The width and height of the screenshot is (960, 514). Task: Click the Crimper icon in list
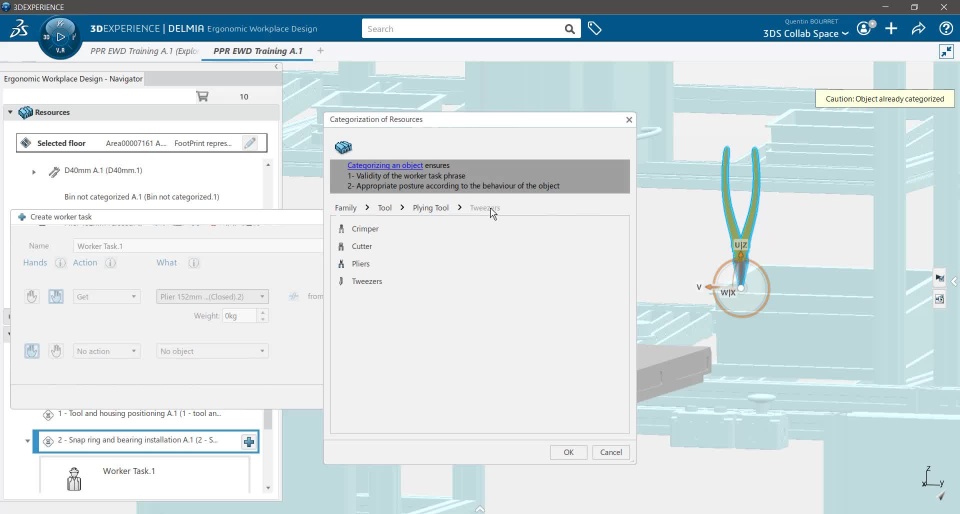point(341,229)
